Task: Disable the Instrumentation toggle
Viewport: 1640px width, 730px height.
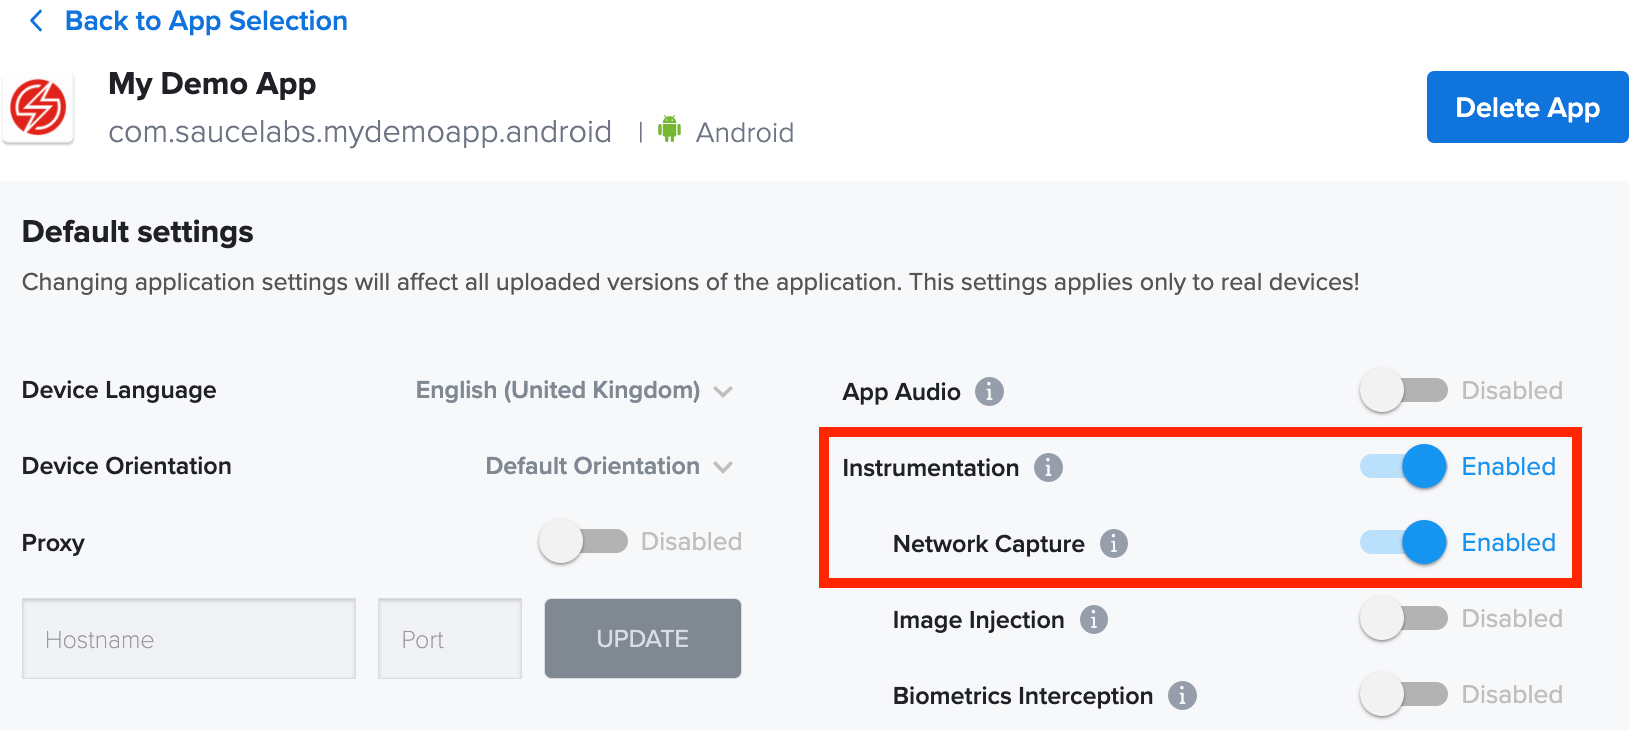Action: pyautogui.click(x=1403, y=467)
